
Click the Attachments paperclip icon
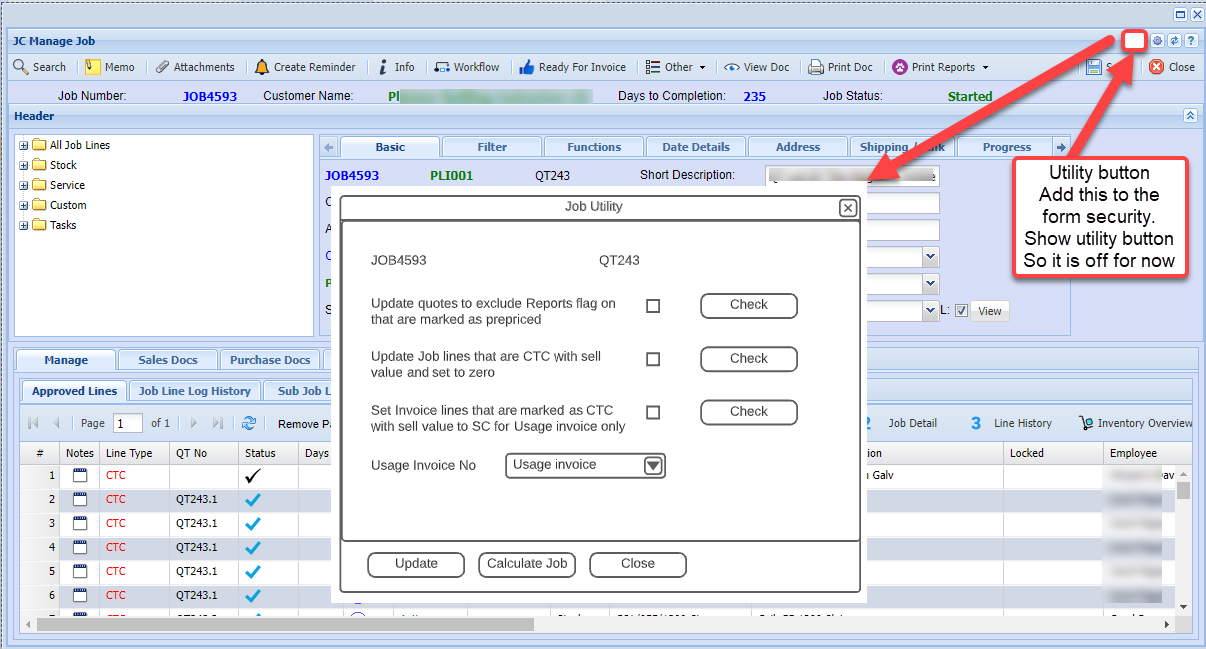coord(162,67)
